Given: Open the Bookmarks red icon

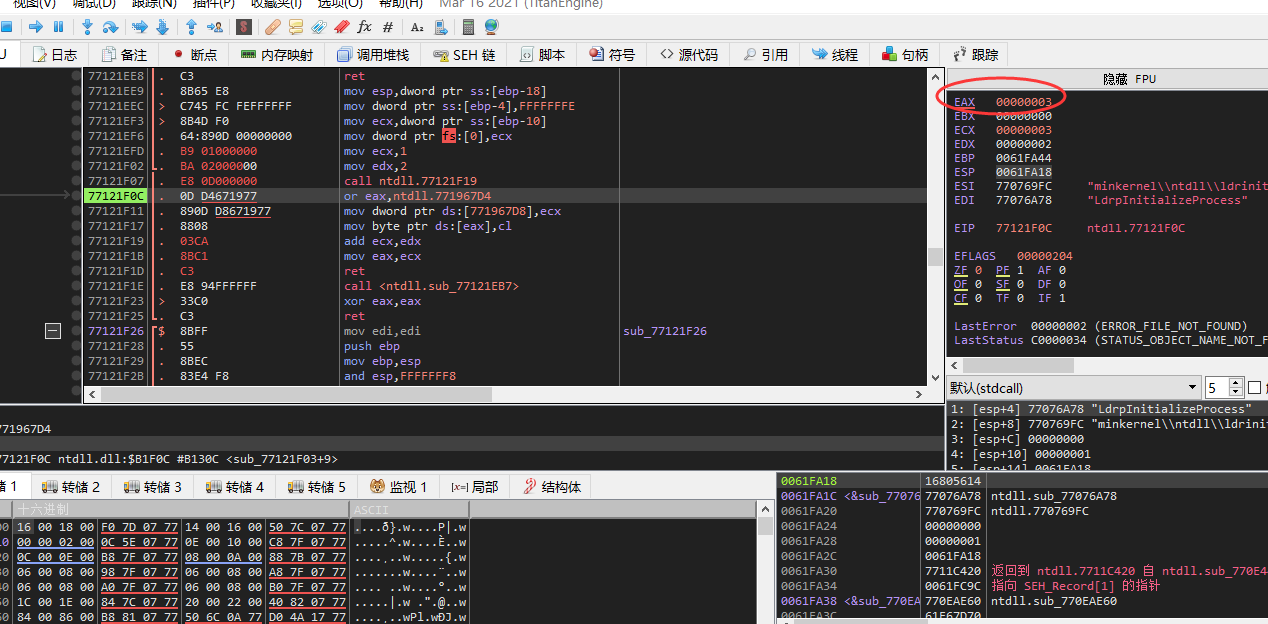Looking at the screenshot, I should (341, 27).
